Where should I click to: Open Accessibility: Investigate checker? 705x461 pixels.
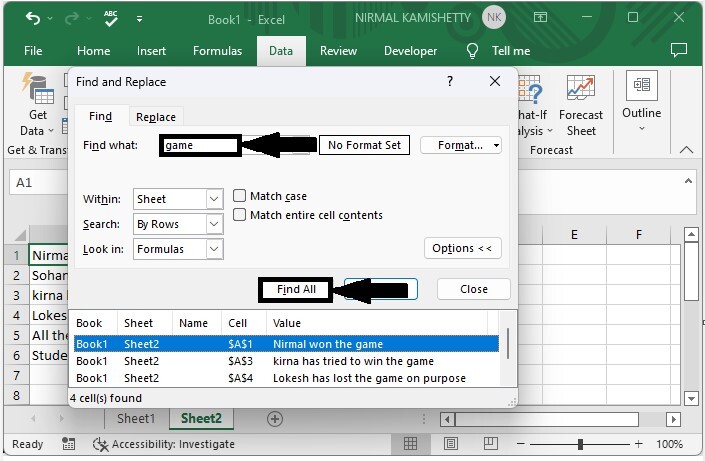click(x=164, y=444)
